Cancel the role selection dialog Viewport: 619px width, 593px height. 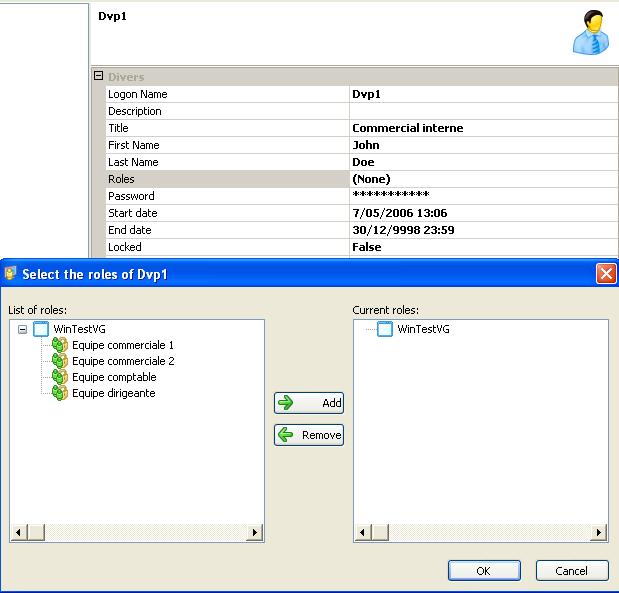pyautogui.click(x=572, y=570)
